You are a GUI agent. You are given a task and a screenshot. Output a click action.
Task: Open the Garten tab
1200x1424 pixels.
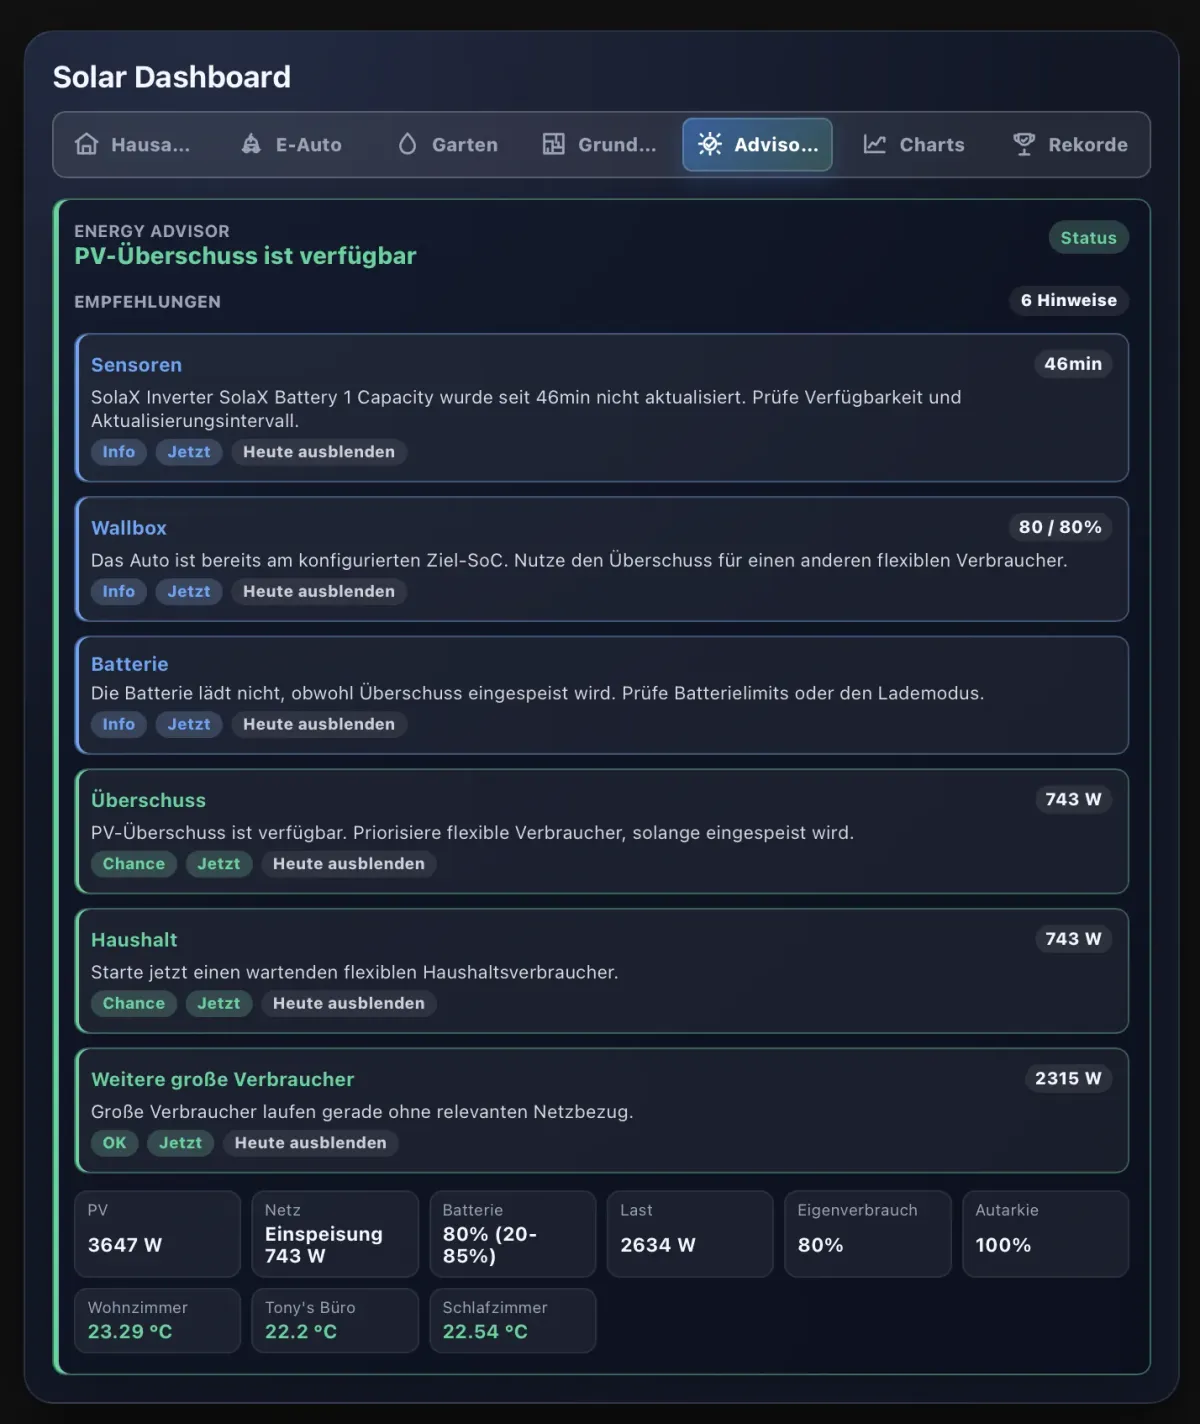pos(448,145)
